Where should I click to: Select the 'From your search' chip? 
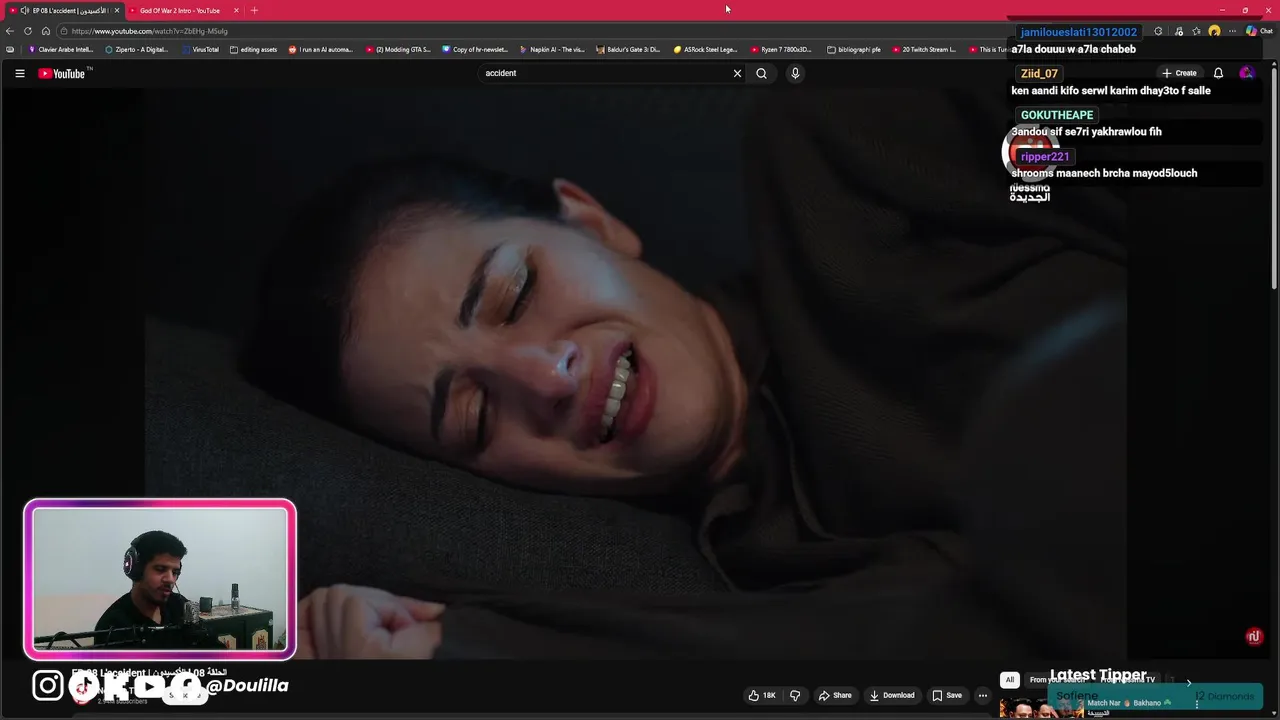coord(1056,680)
